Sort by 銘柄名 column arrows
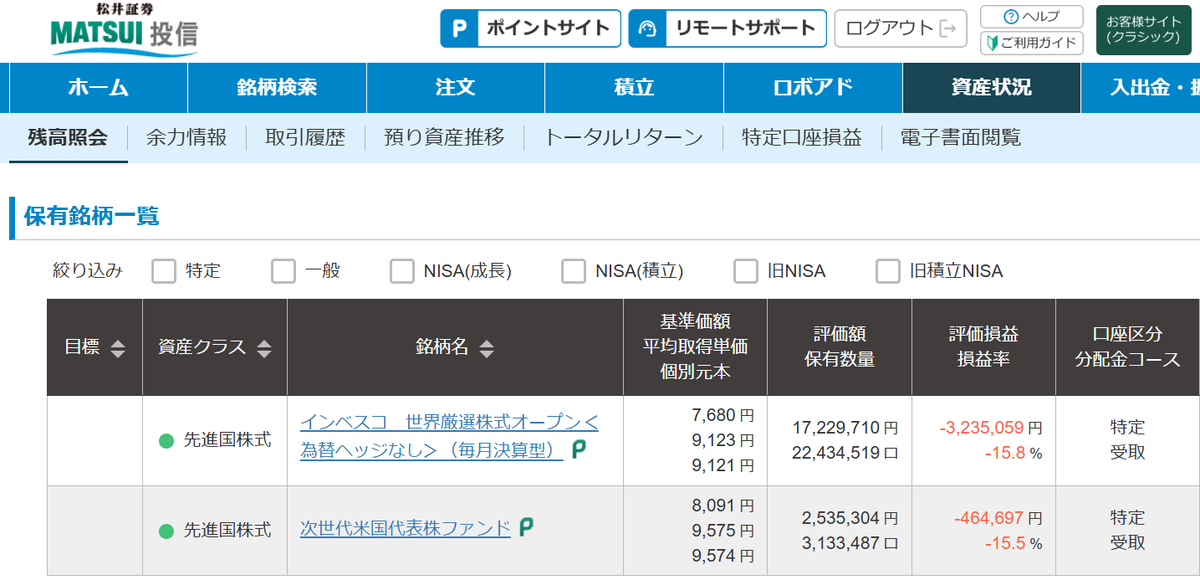The height and width of the screenshot is (580, 1200). [x=486, y=348]
